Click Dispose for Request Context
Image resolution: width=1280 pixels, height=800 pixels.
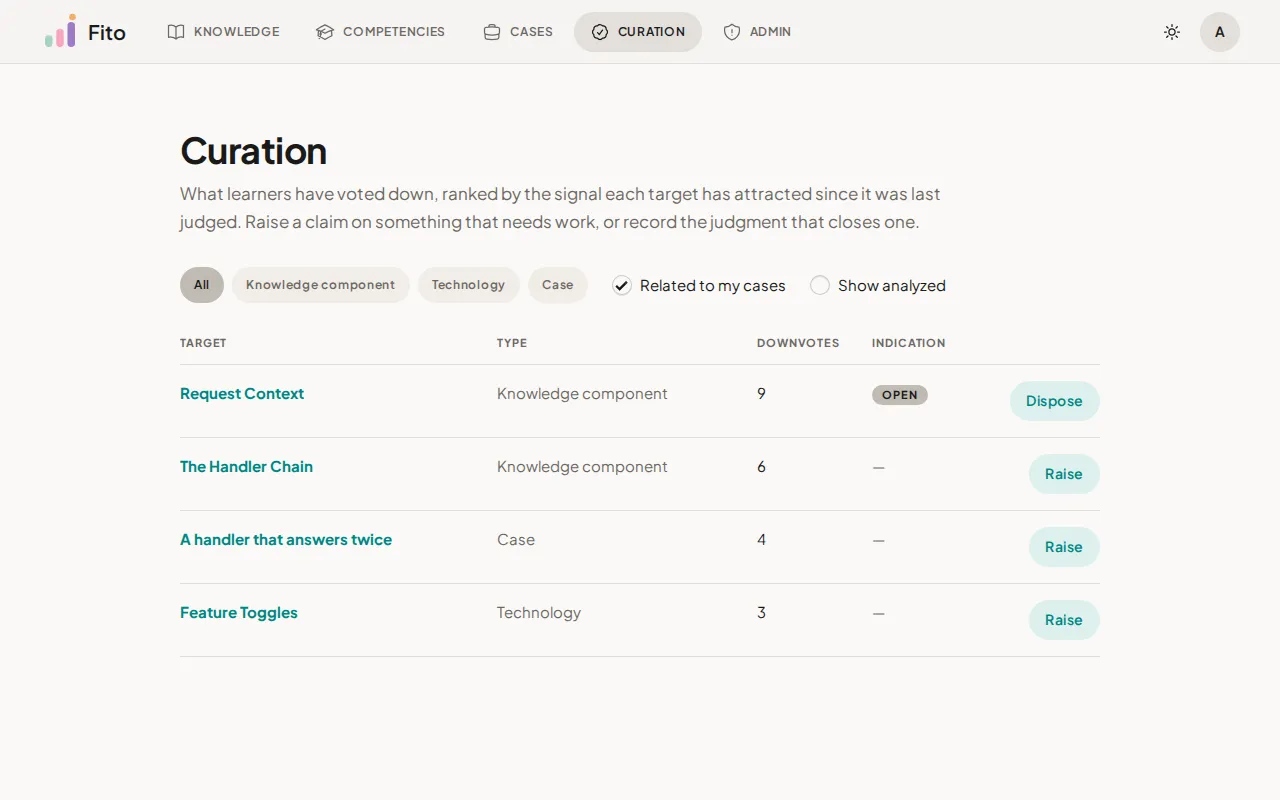(1054, 401)
